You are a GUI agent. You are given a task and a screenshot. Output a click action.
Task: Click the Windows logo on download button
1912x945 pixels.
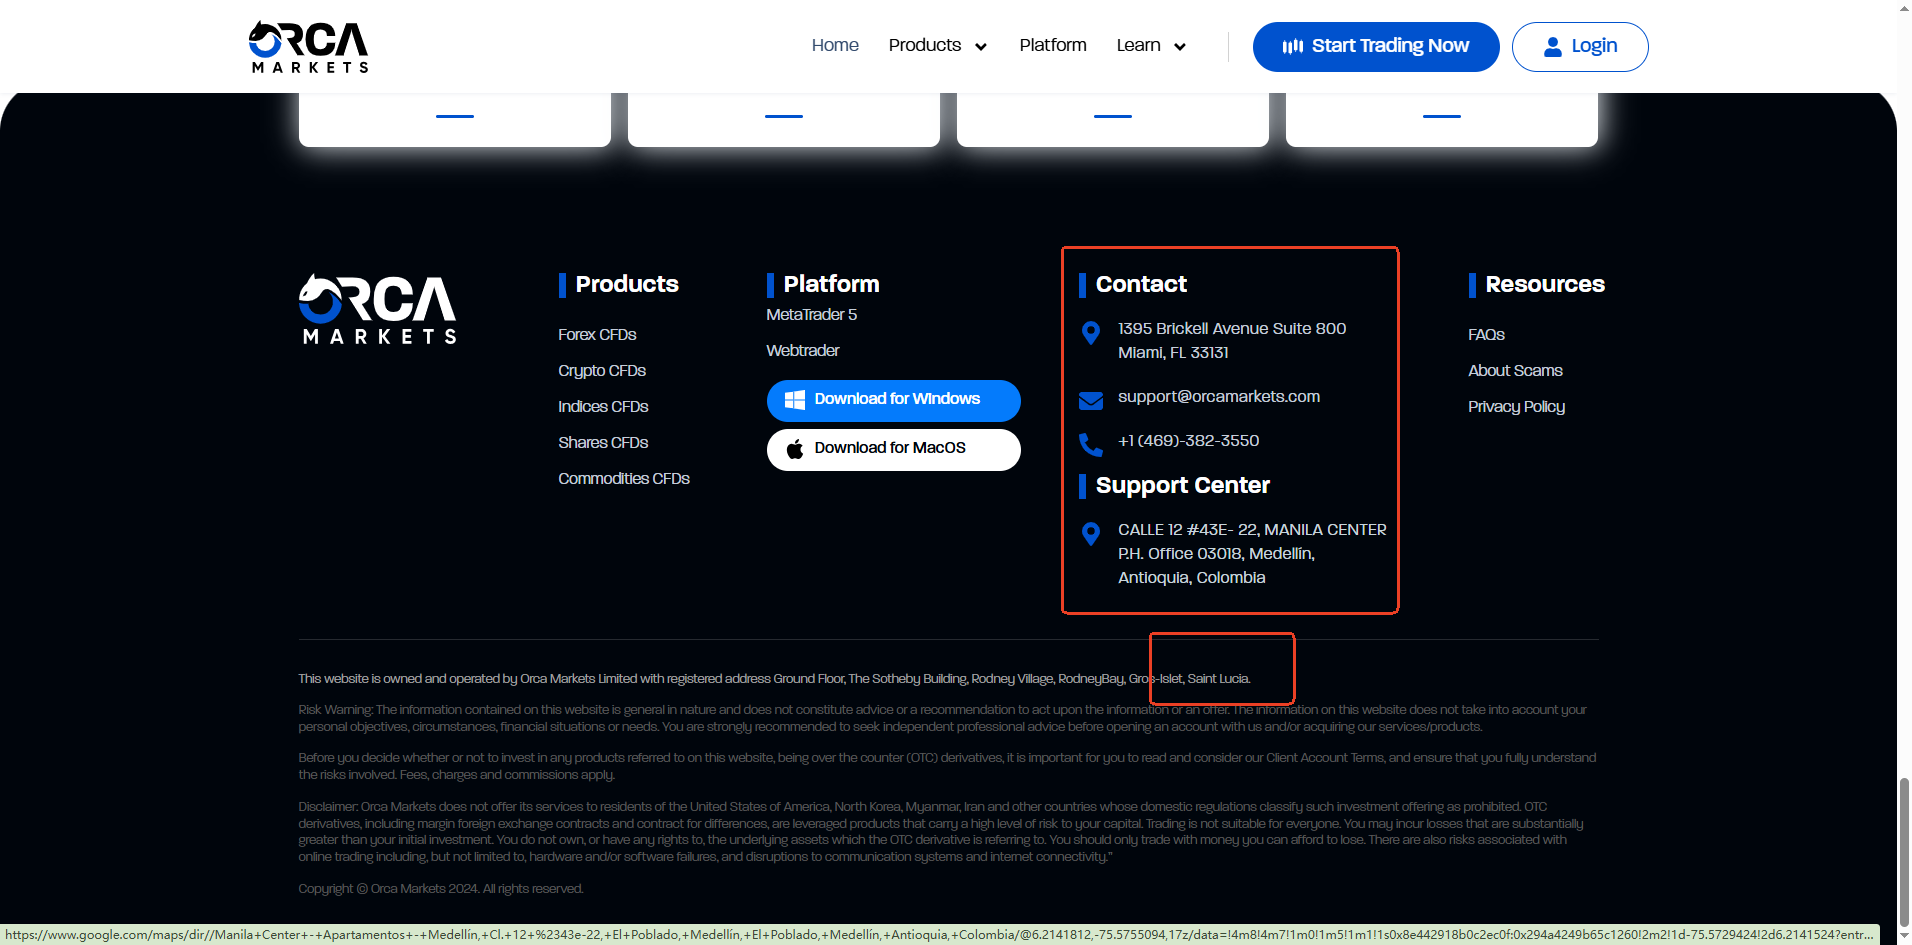(795, 400)
